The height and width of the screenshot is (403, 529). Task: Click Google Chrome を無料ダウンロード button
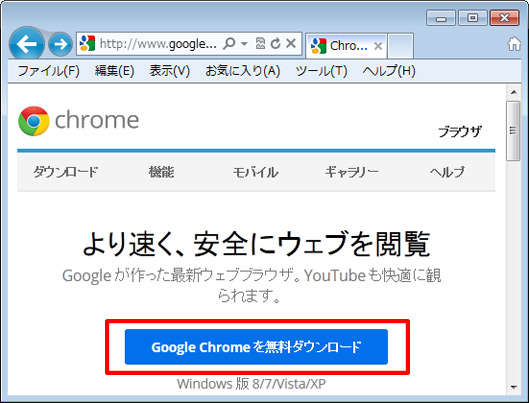[x=256, y=347]
